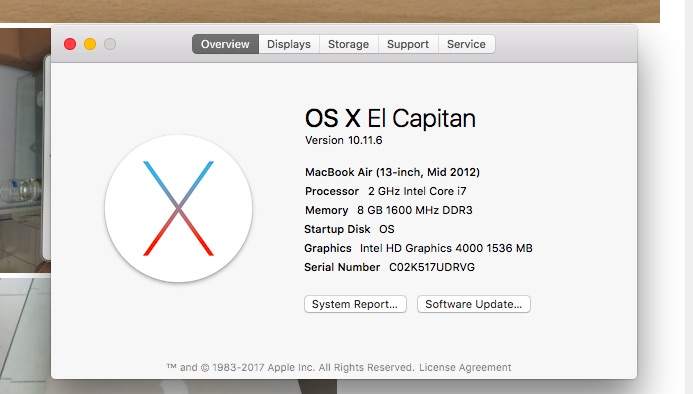Select the Service tab
This screenshot has height=394, width=693.
pos(466,44)
